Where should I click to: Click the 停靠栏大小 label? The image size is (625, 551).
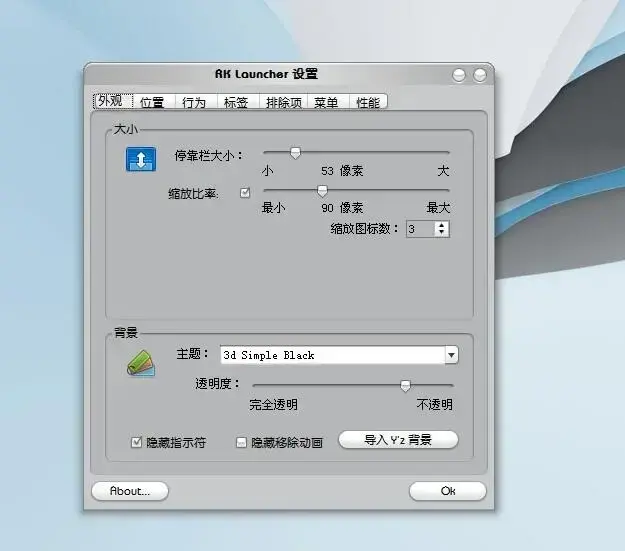[208, 155]
